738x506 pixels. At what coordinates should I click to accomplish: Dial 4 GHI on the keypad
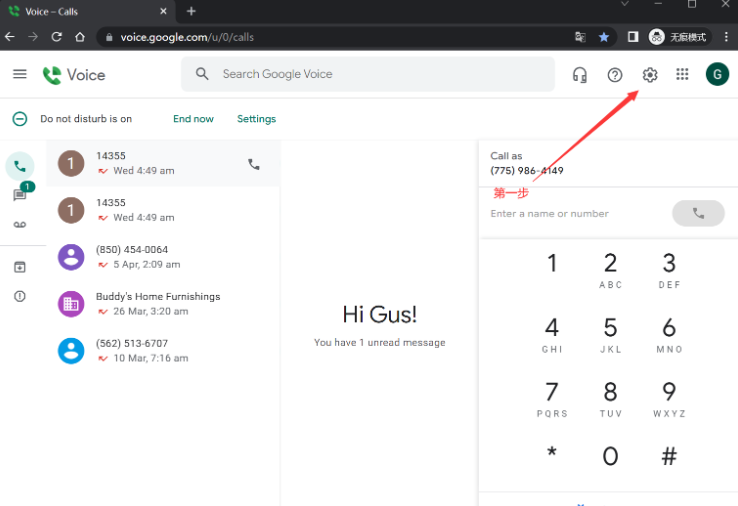[x=552, y=334]
